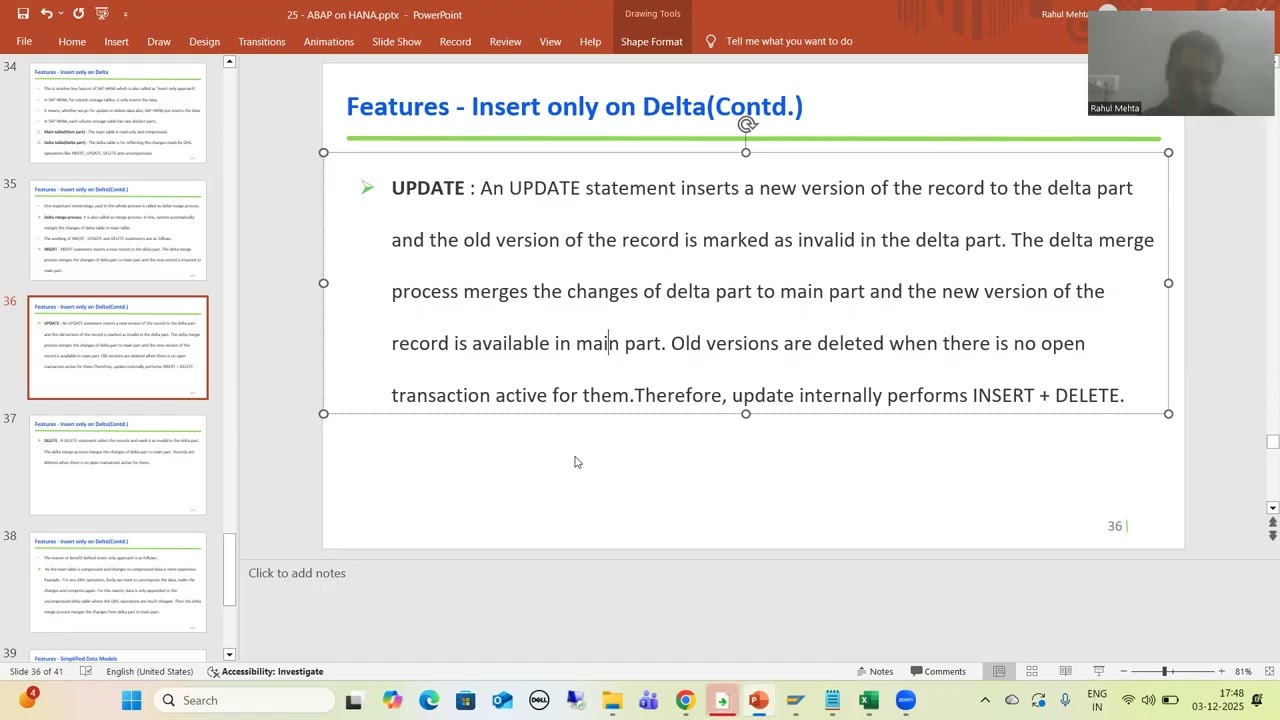Click Next Slide double-arrow in editor scrollbar
Image resolution: width=1280 pixels, height=720 pixels.
1272,536
